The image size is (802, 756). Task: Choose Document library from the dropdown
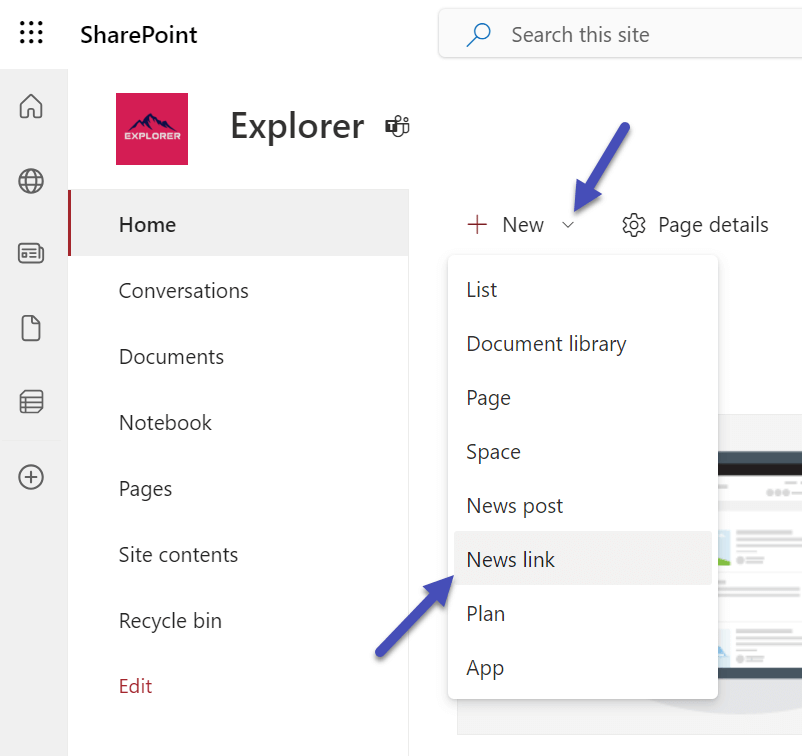546,343
